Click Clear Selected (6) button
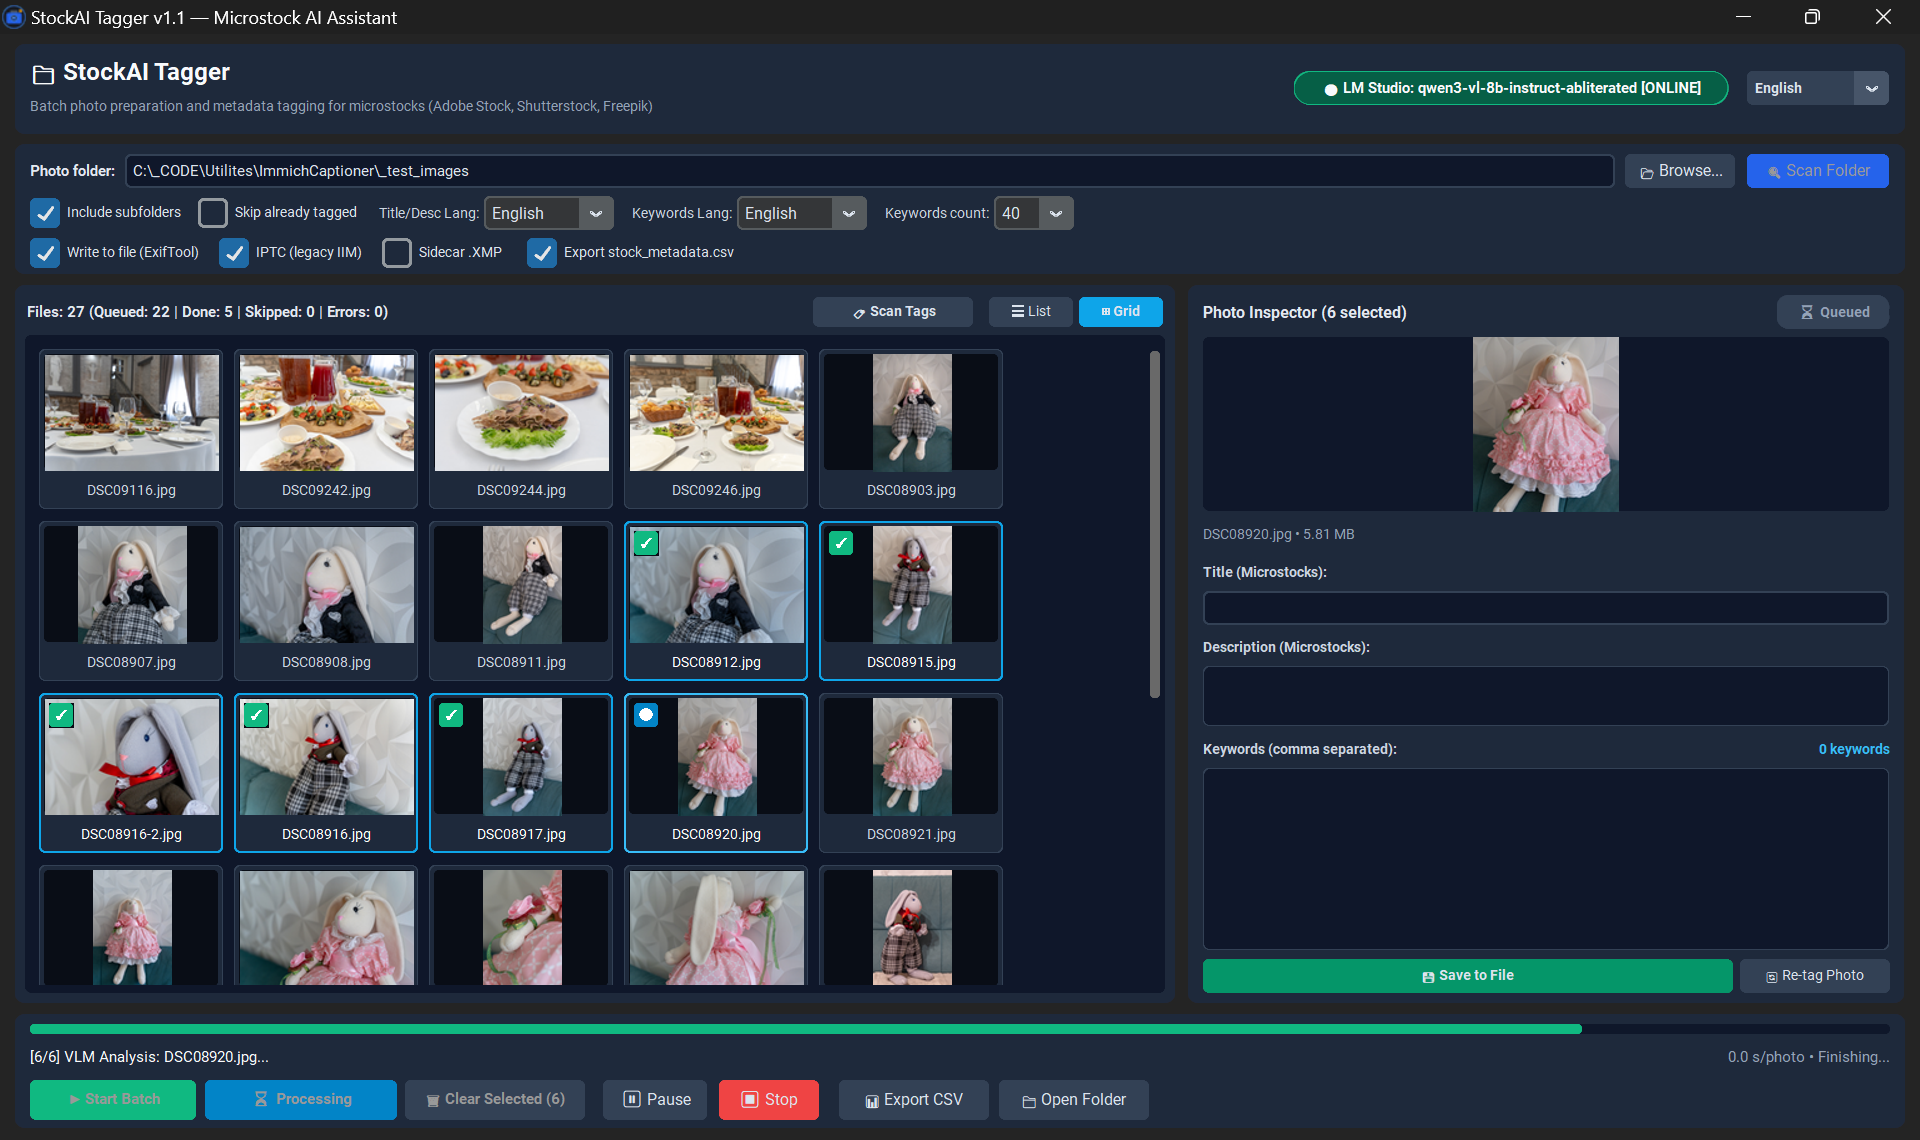Screen dimensions: 1920x1140 496,1100
